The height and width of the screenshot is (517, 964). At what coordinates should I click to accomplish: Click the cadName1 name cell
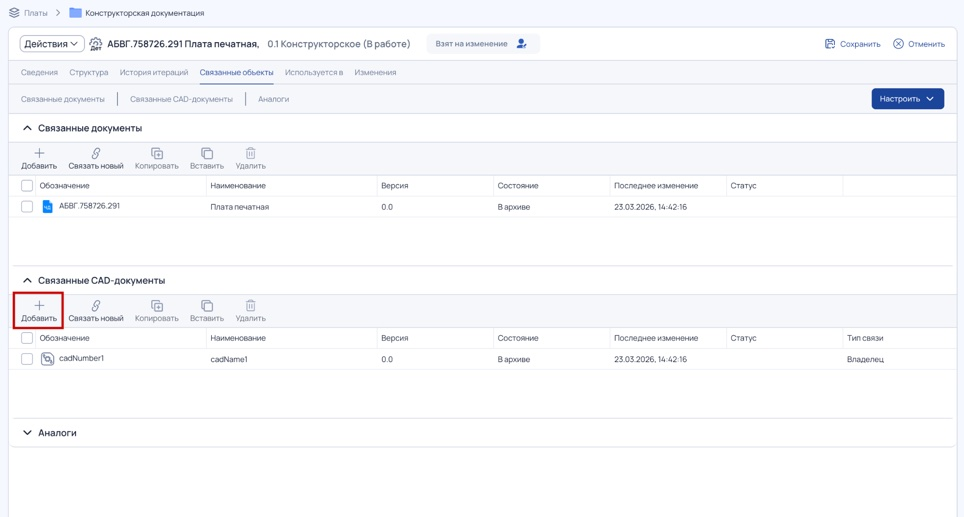(229, 360)
